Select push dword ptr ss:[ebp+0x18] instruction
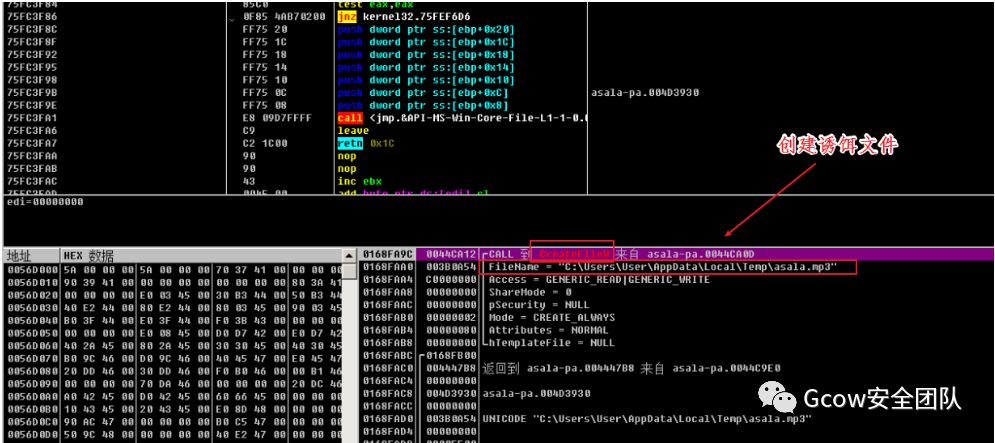The width and height of the screenshot is (995, 443). 426,55
